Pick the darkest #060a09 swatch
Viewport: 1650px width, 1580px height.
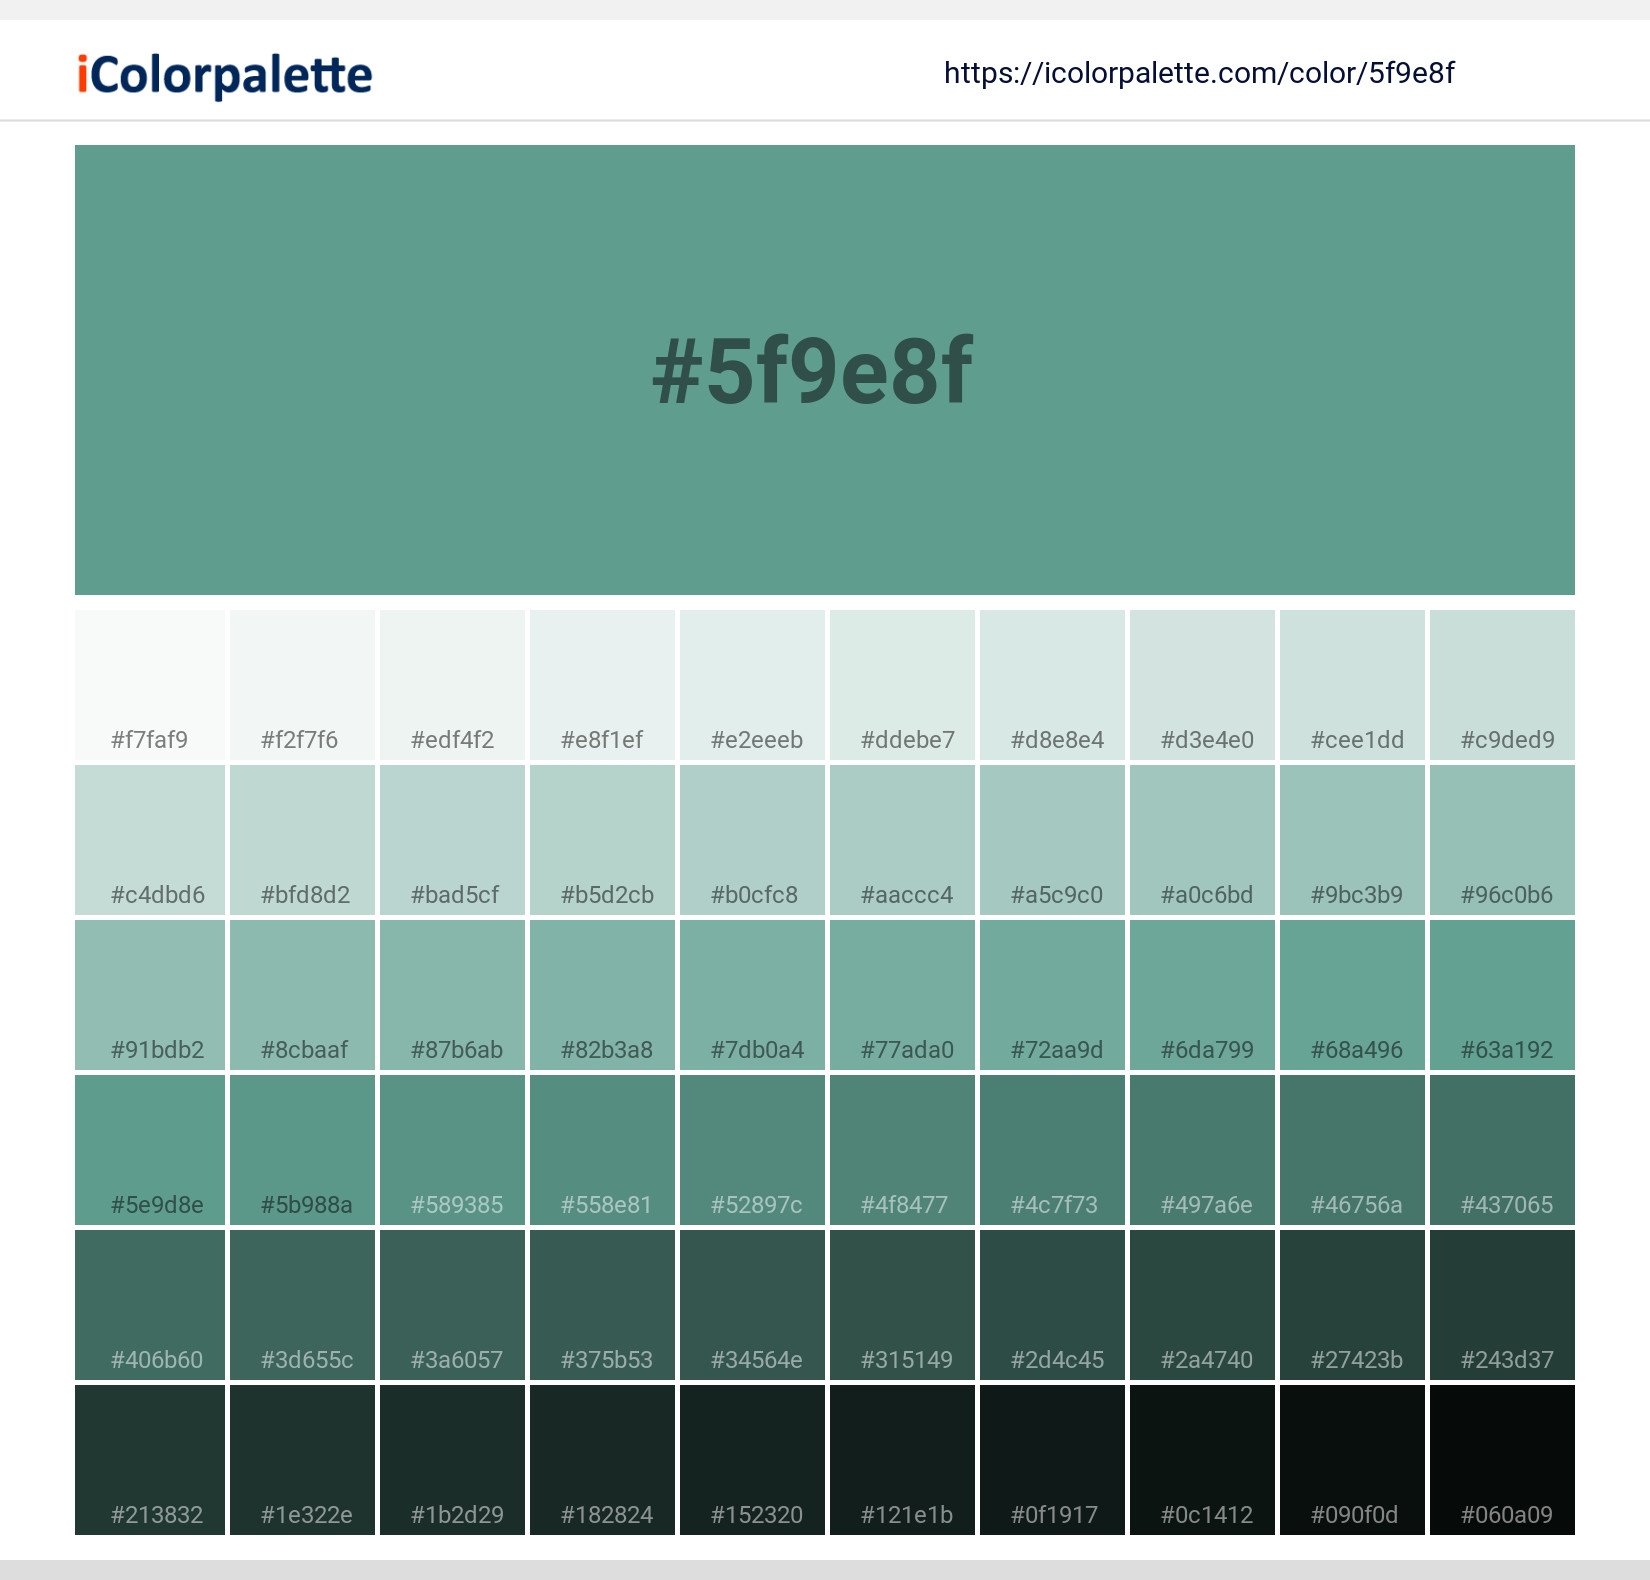(1502, 1460)
